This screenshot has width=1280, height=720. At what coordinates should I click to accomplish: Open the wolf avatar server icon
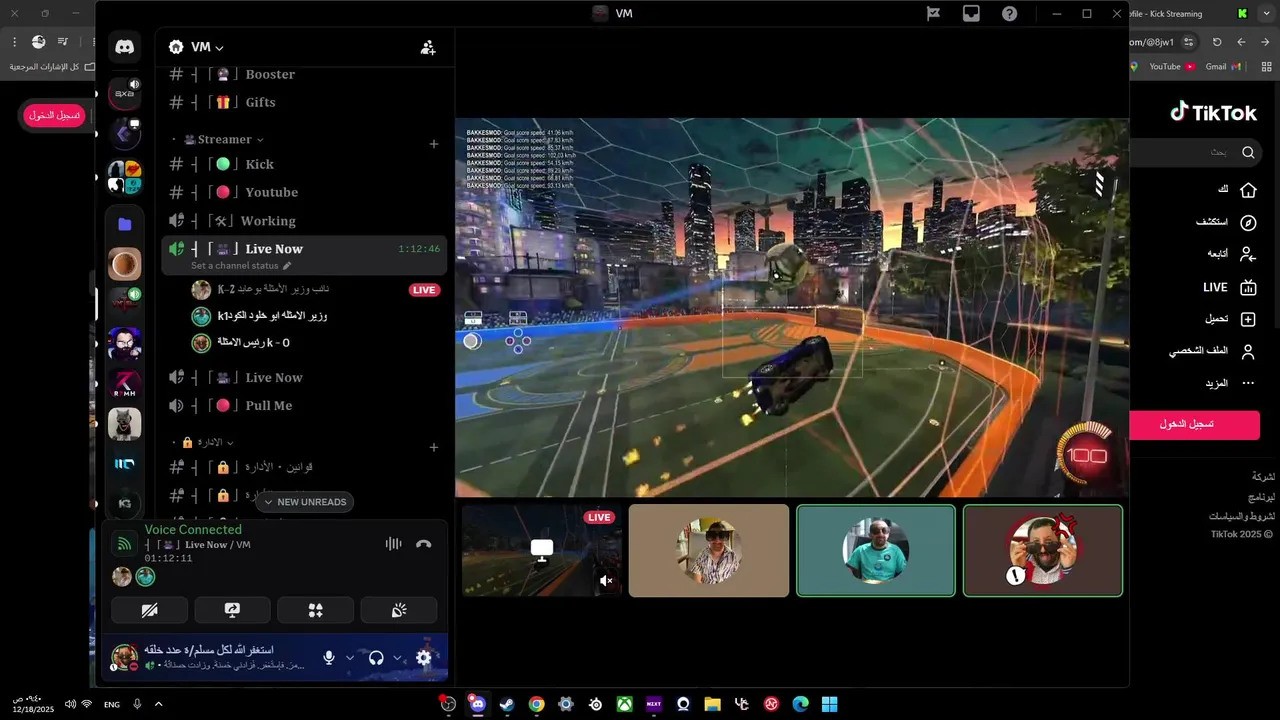tap(125, 424)
